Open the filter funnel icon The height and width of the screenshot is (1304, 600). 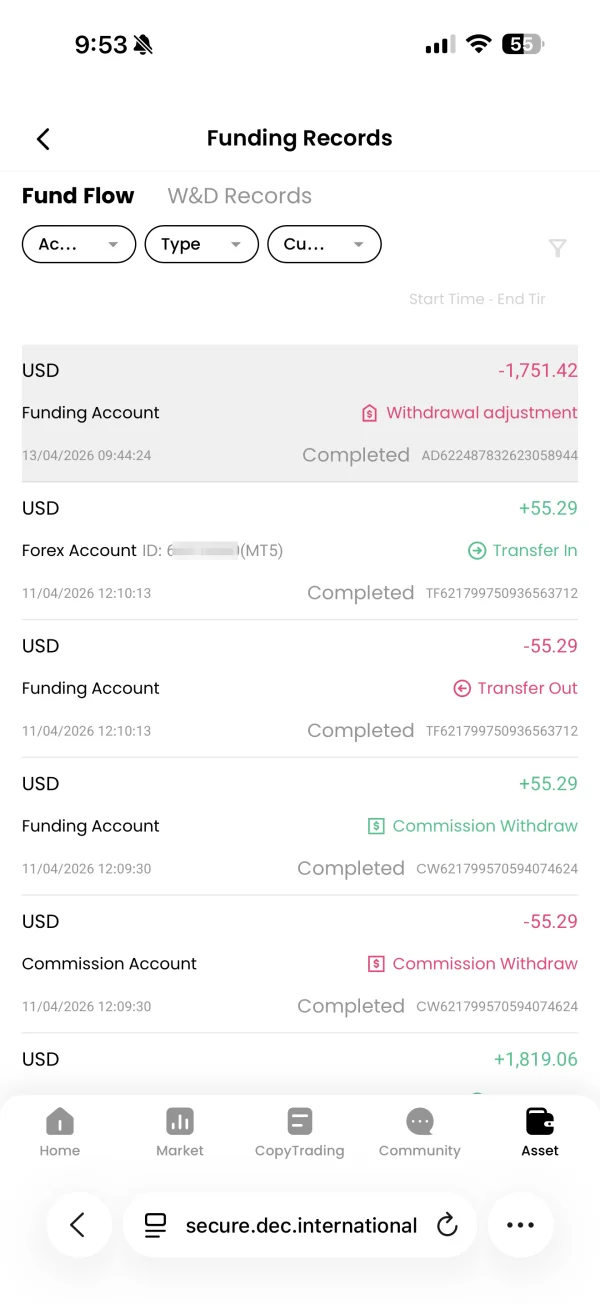click(558, 248)
